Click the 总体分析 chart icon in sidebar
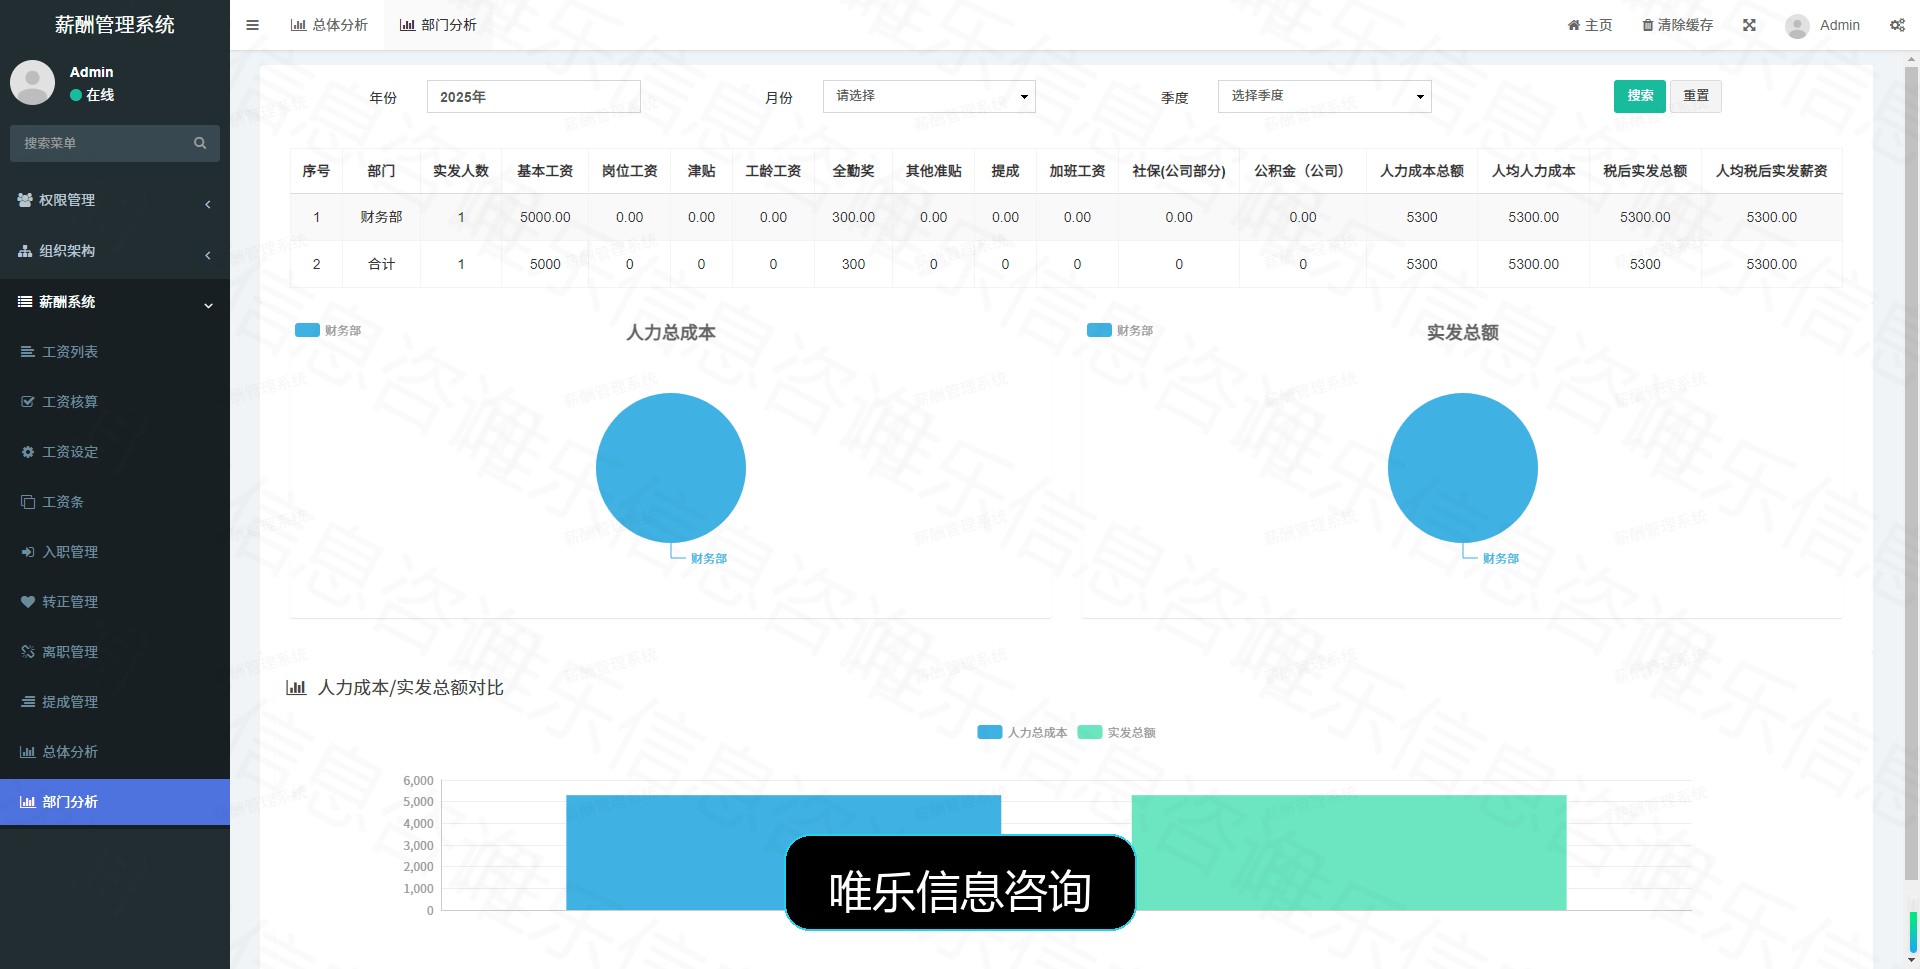 [28, 752]
